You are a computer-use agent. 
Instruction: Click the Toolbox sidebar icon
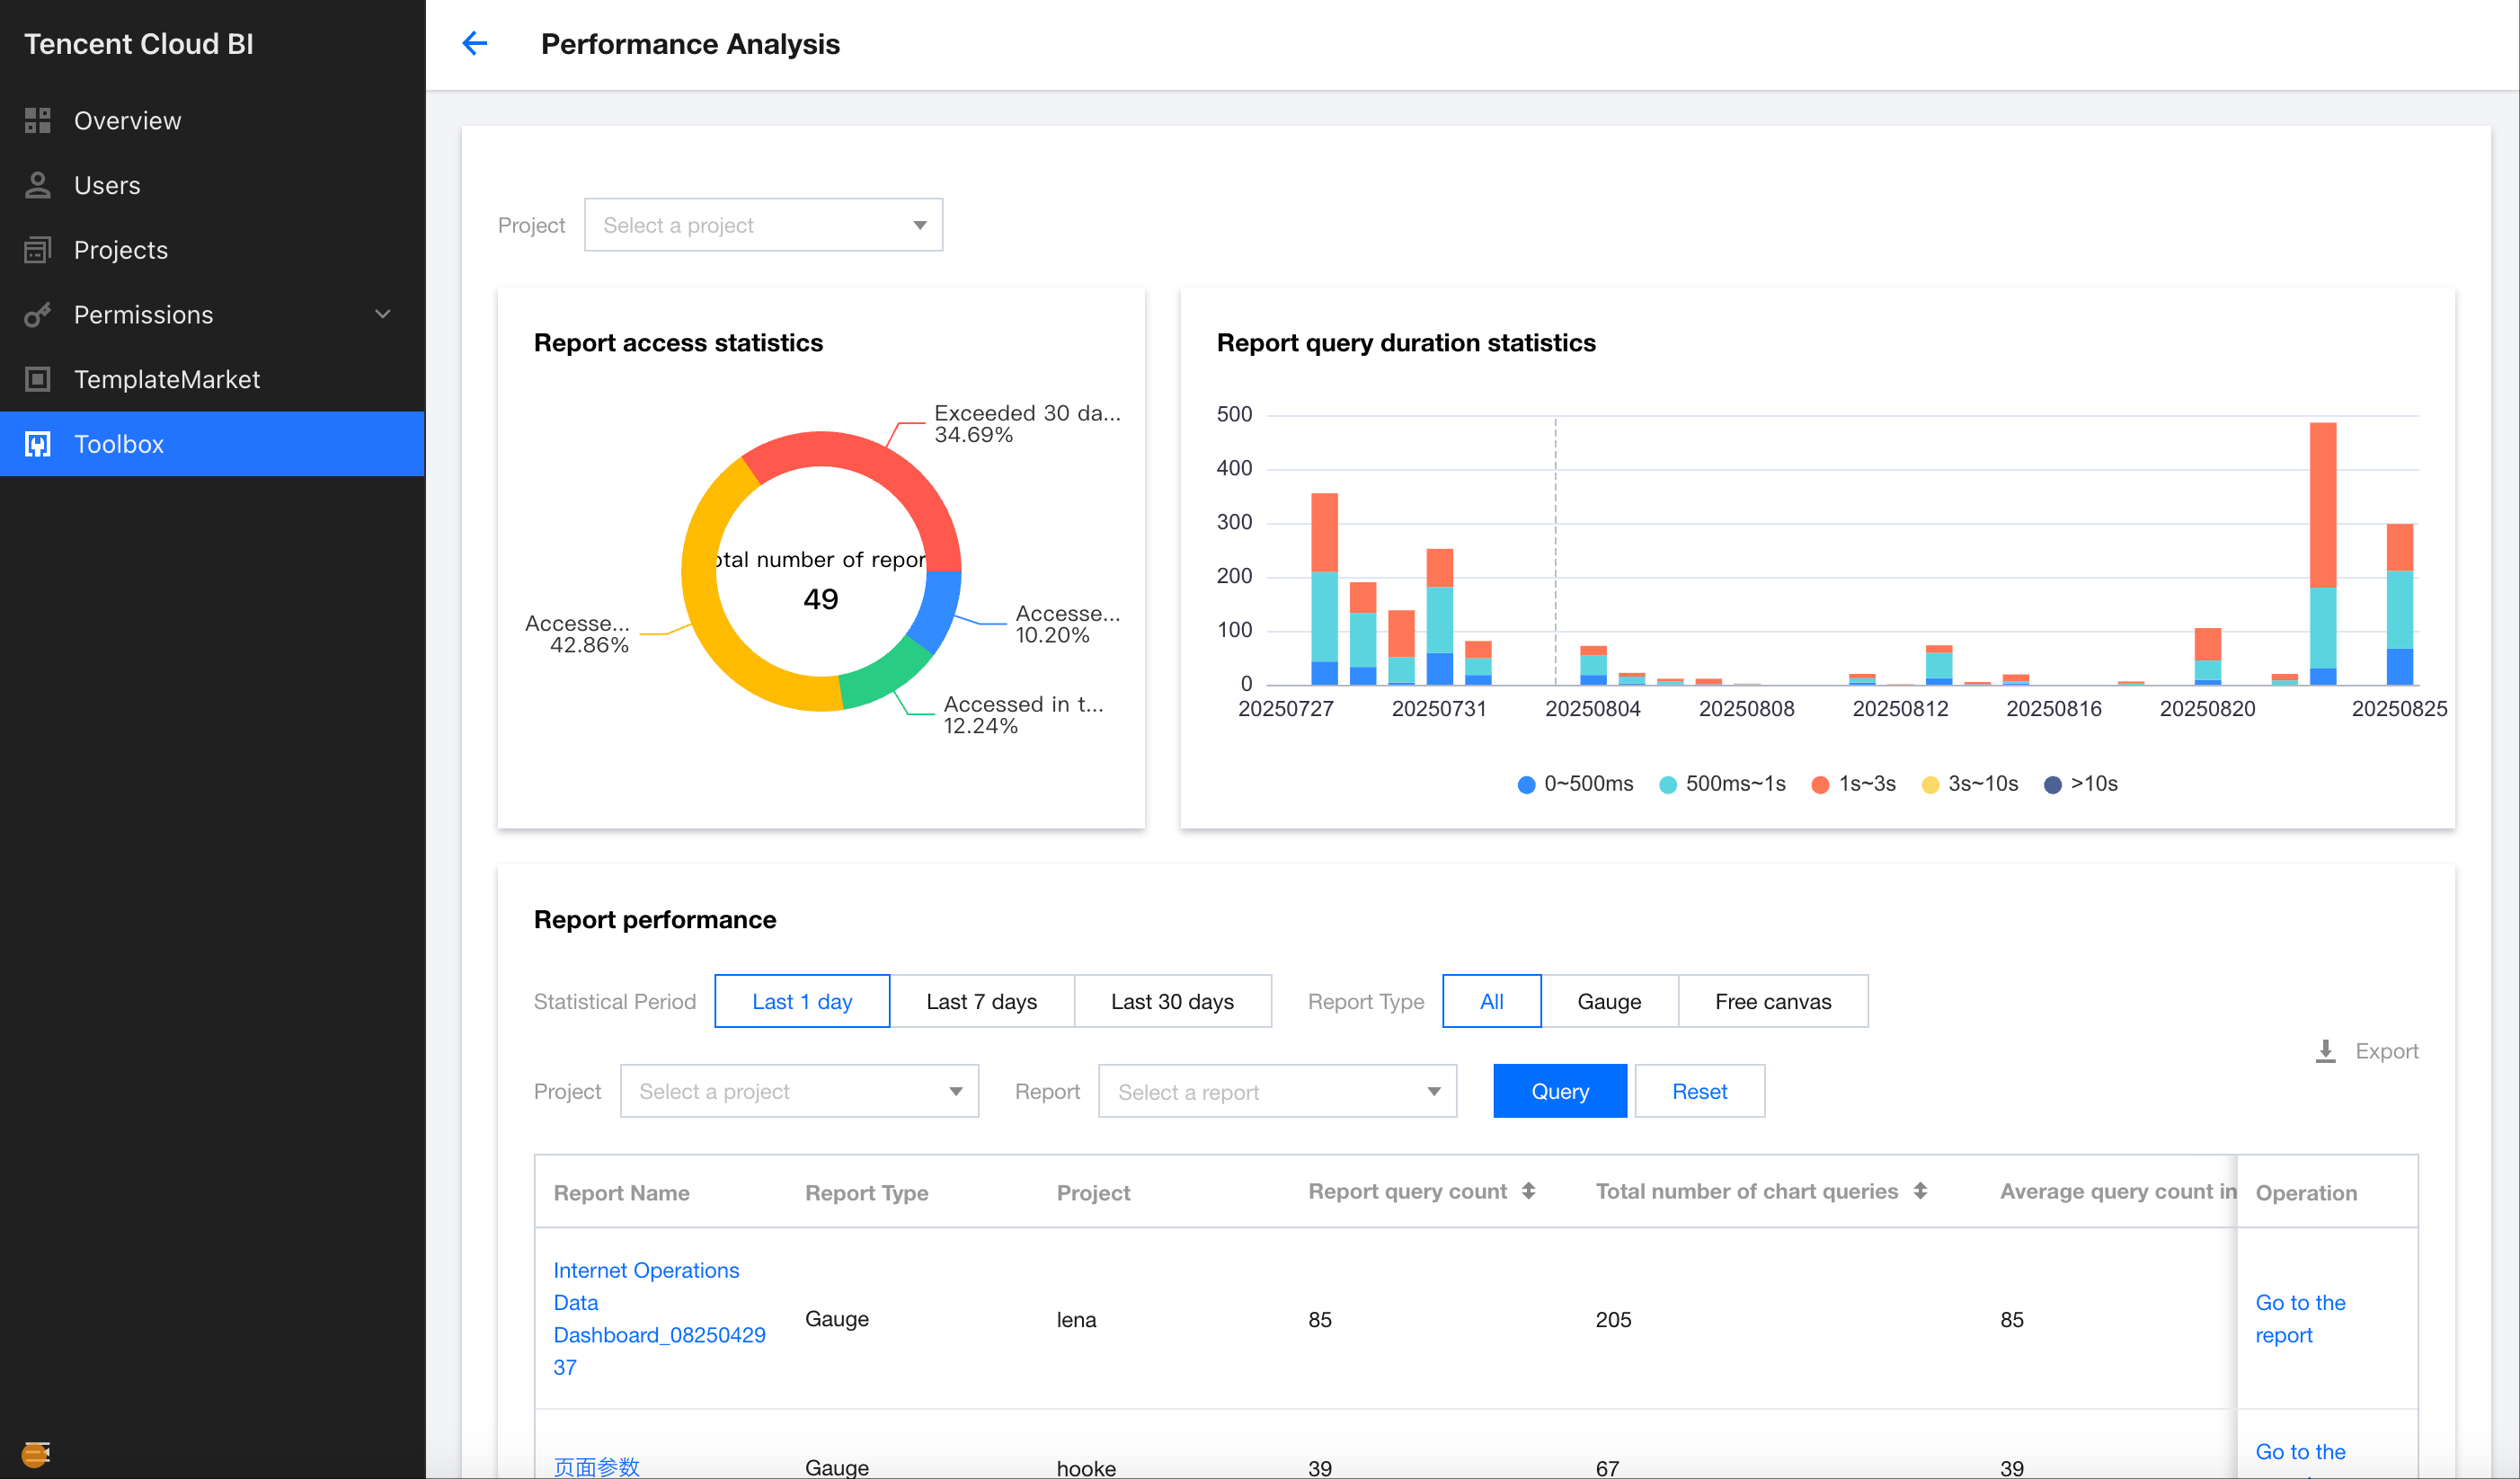[38, 444]
